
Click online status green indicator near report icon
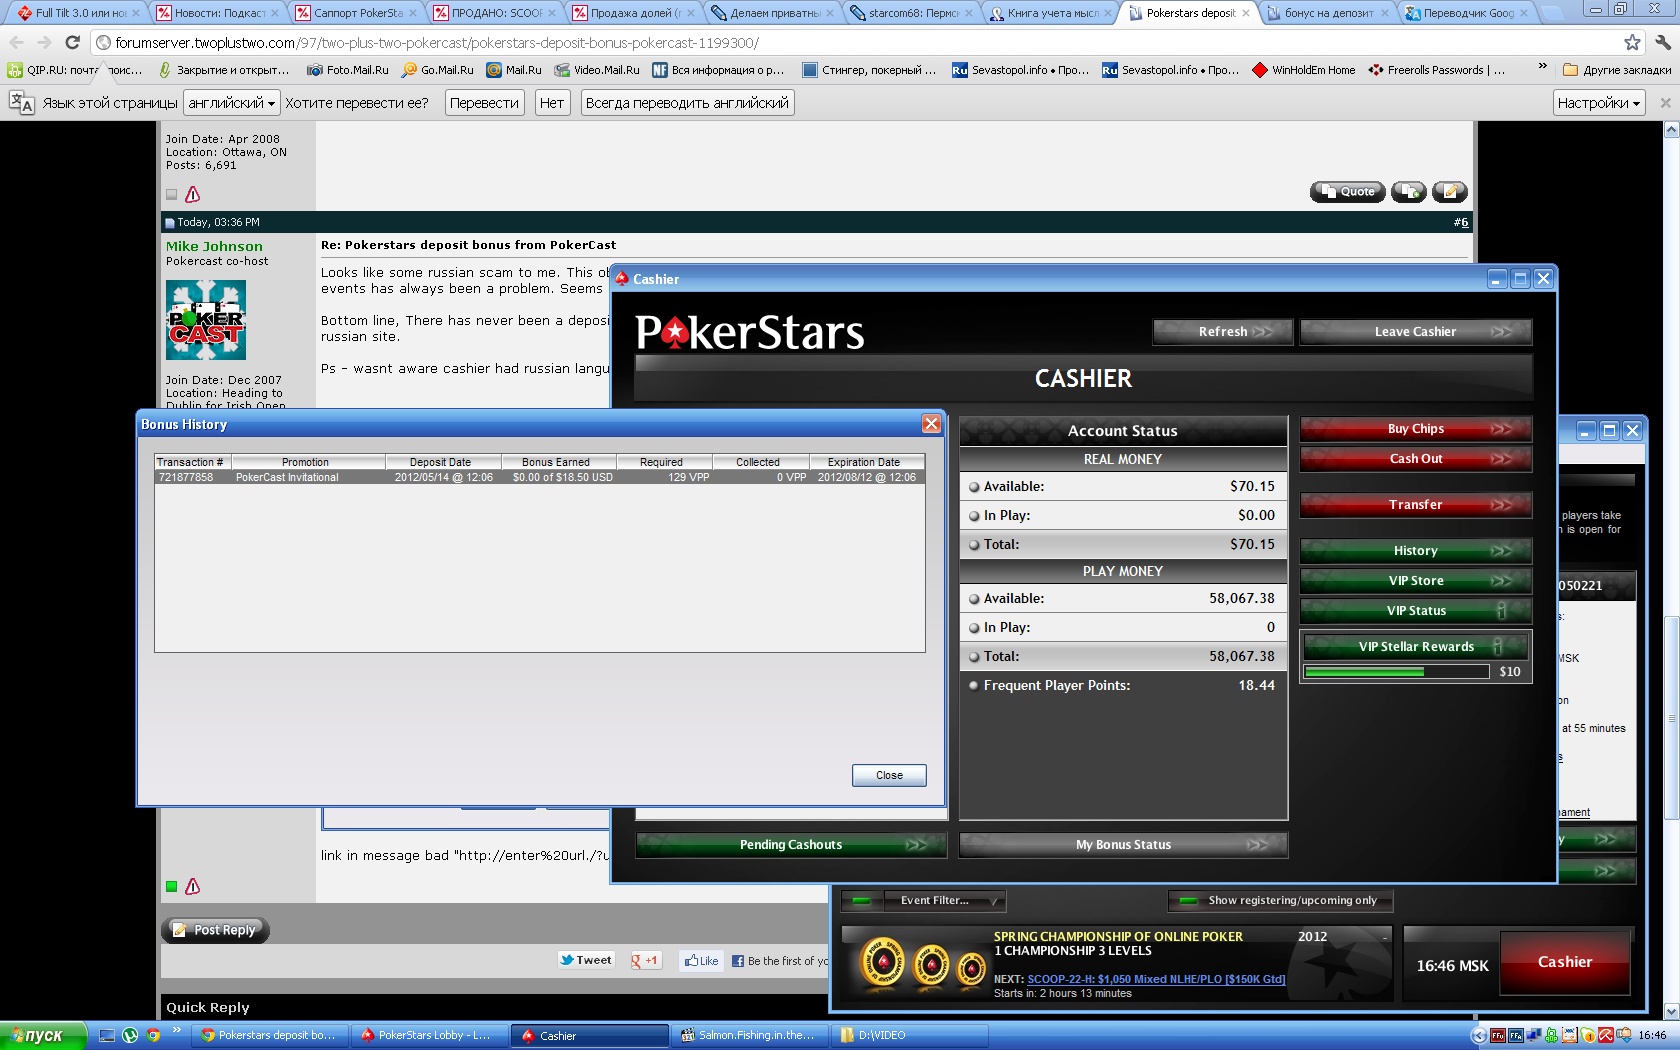coord(171,886)
